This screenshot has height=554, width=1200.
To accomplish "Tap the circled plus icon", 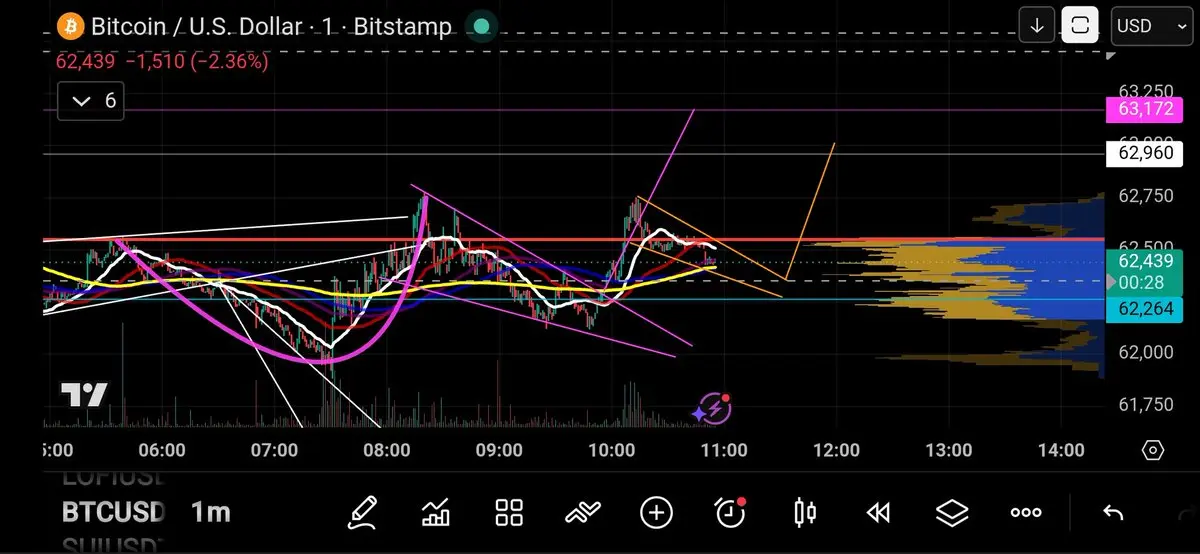I will point(656,513).
